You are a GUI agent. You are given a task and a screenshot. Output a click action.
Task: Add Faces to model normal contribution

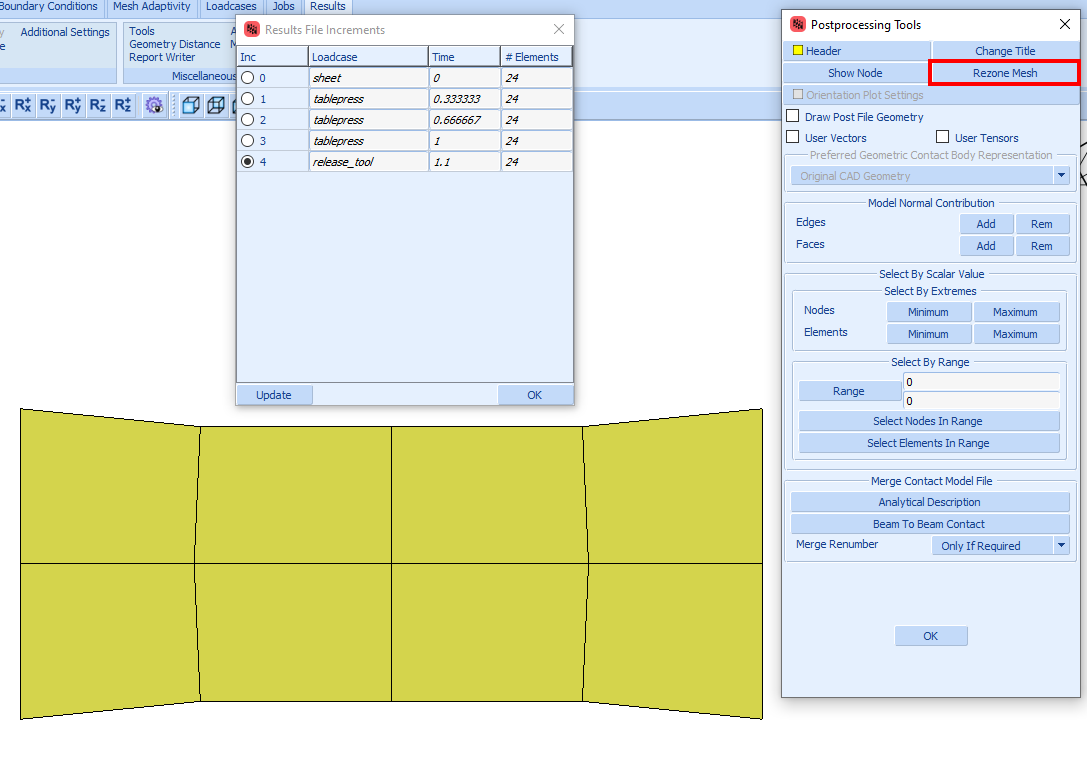986,246
